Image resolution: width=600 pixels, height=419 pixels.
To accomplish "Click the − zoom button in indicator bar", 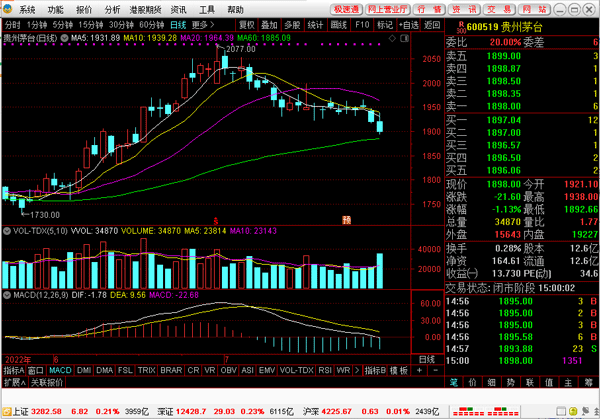I will click(435, 370).
